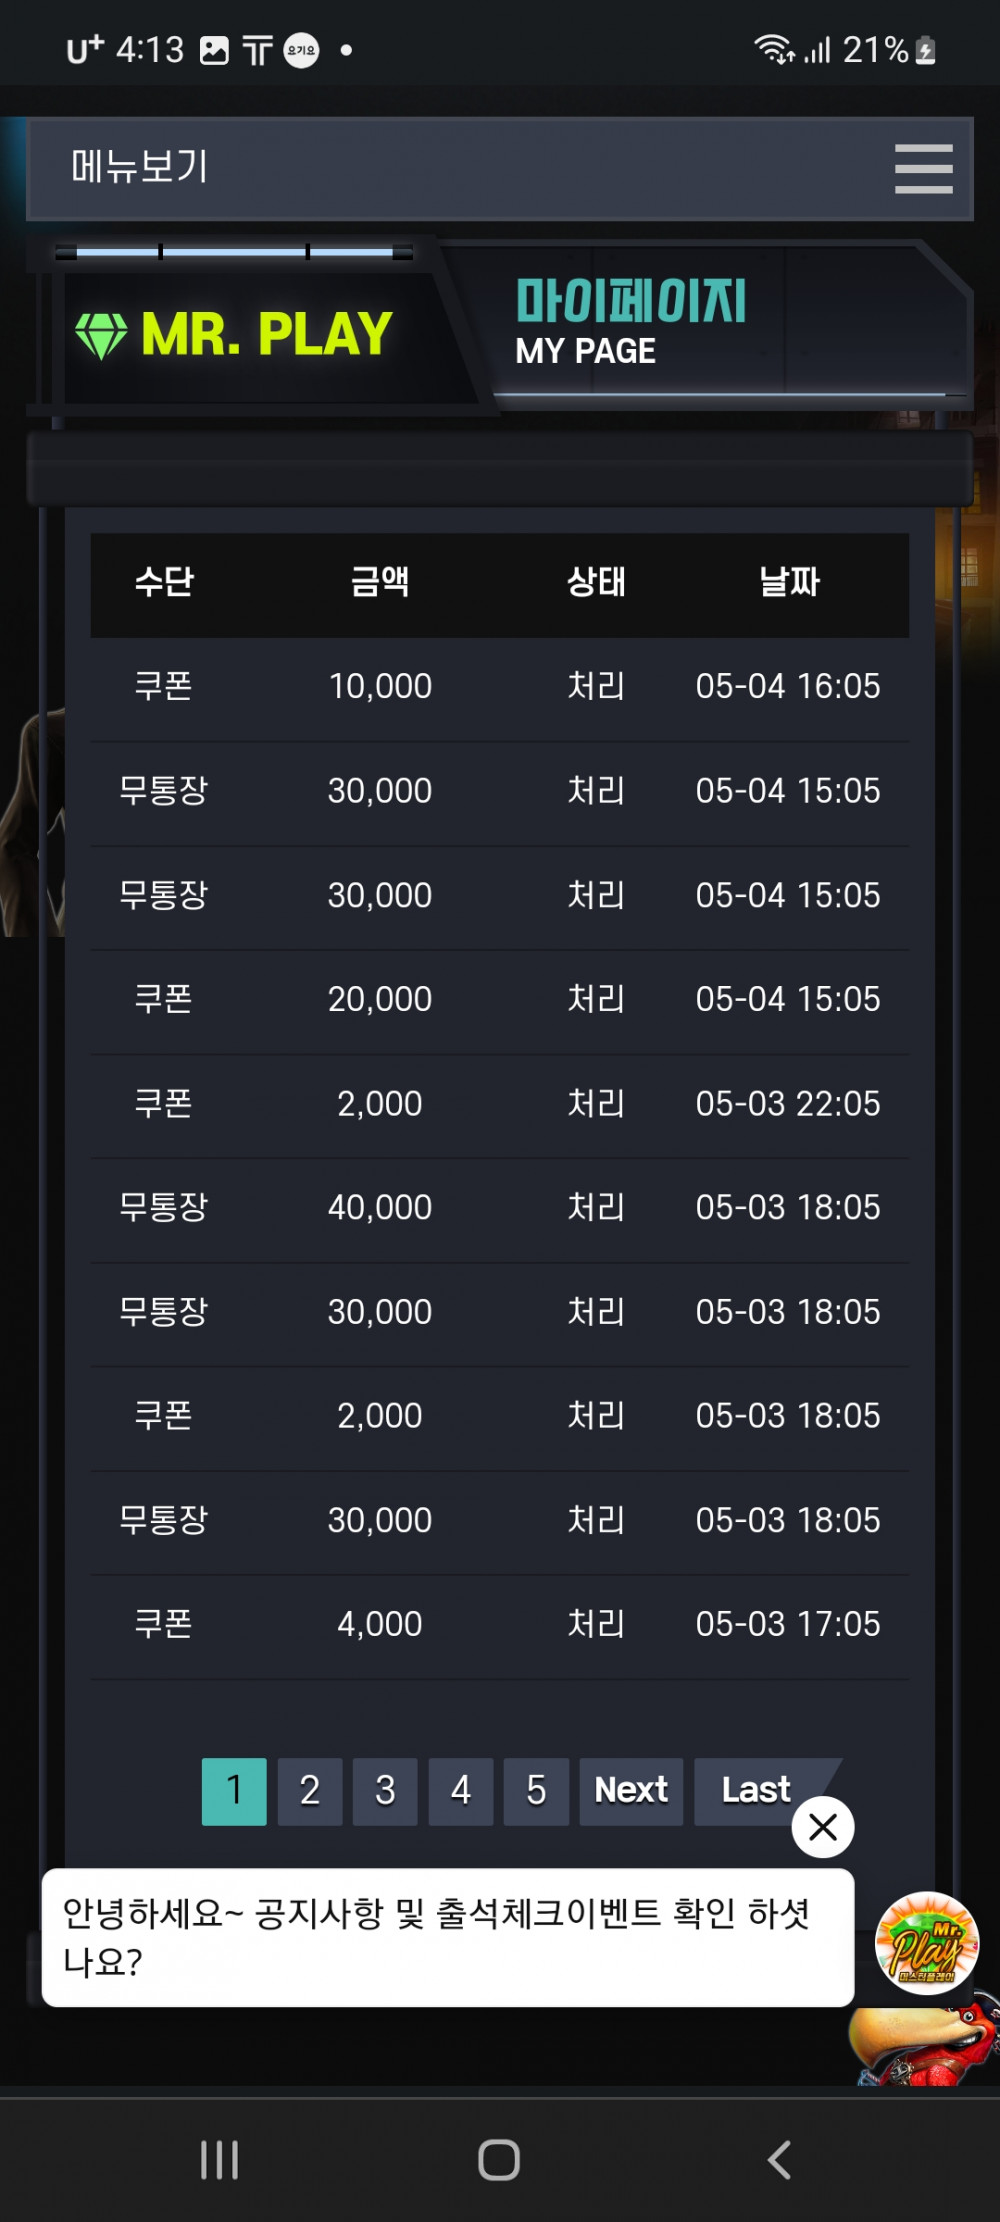Tap the battery indicator in status bar
The height and width of the screenshot is (2222, 1000).
pyautogui.click(x=926, y=50)
